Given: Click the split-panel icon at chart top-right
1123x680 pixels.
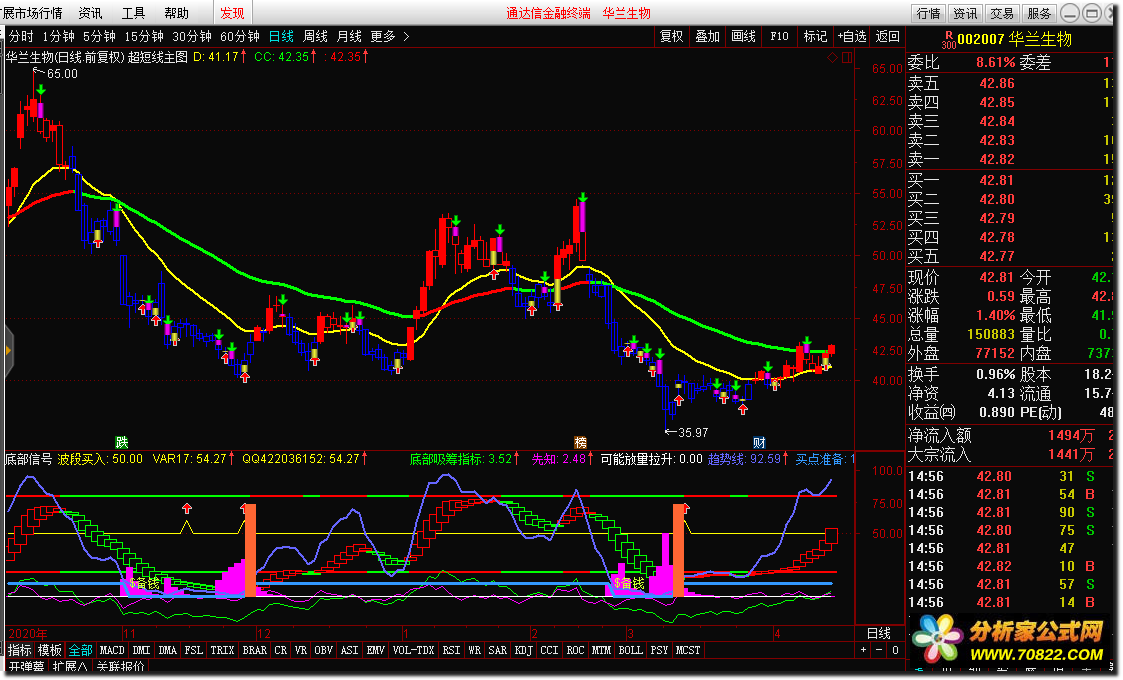Looking at the screenshot, I should (847, 57).
